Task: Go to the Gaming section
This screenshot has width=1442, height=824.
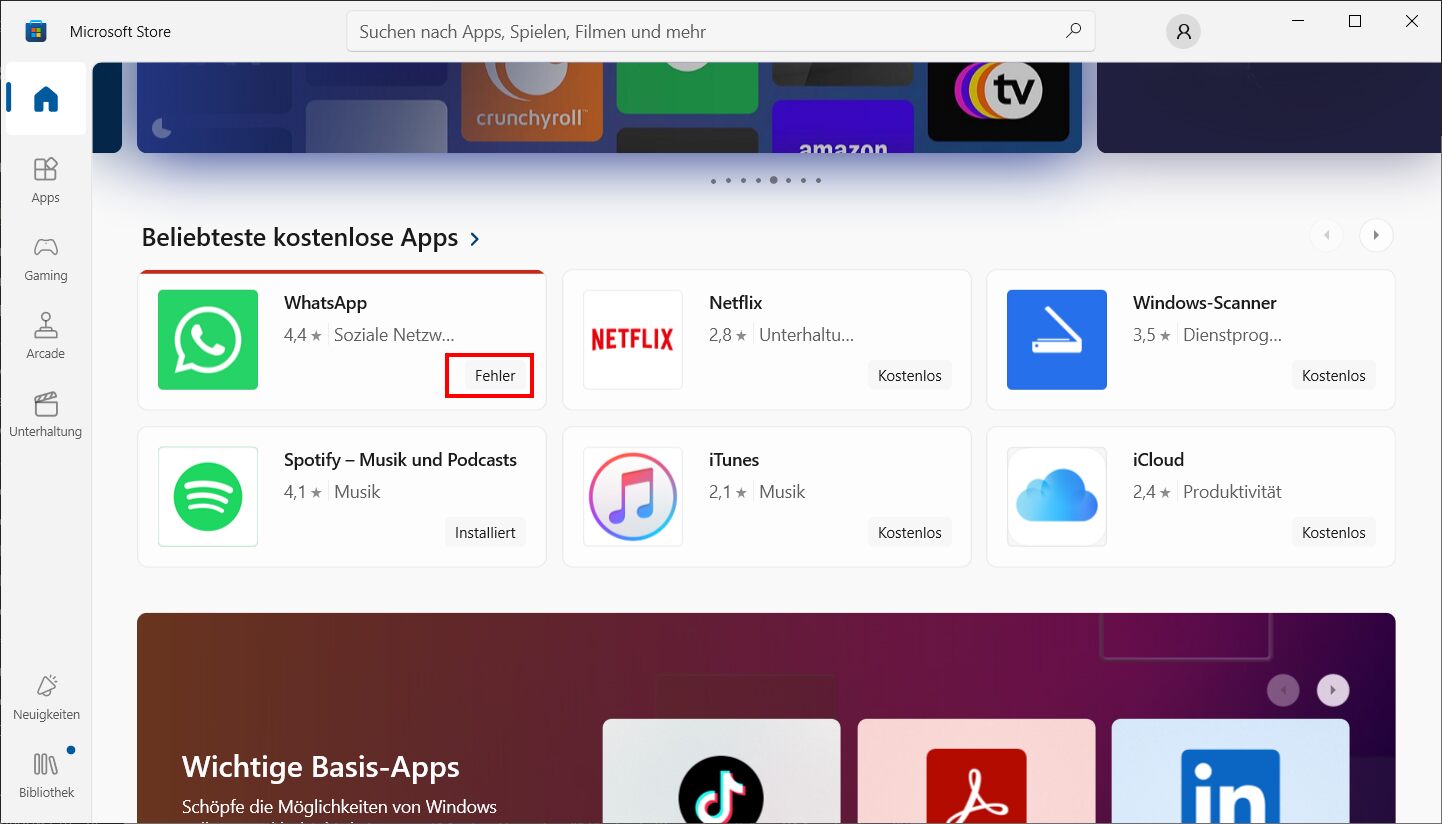Action: (46, 259)
